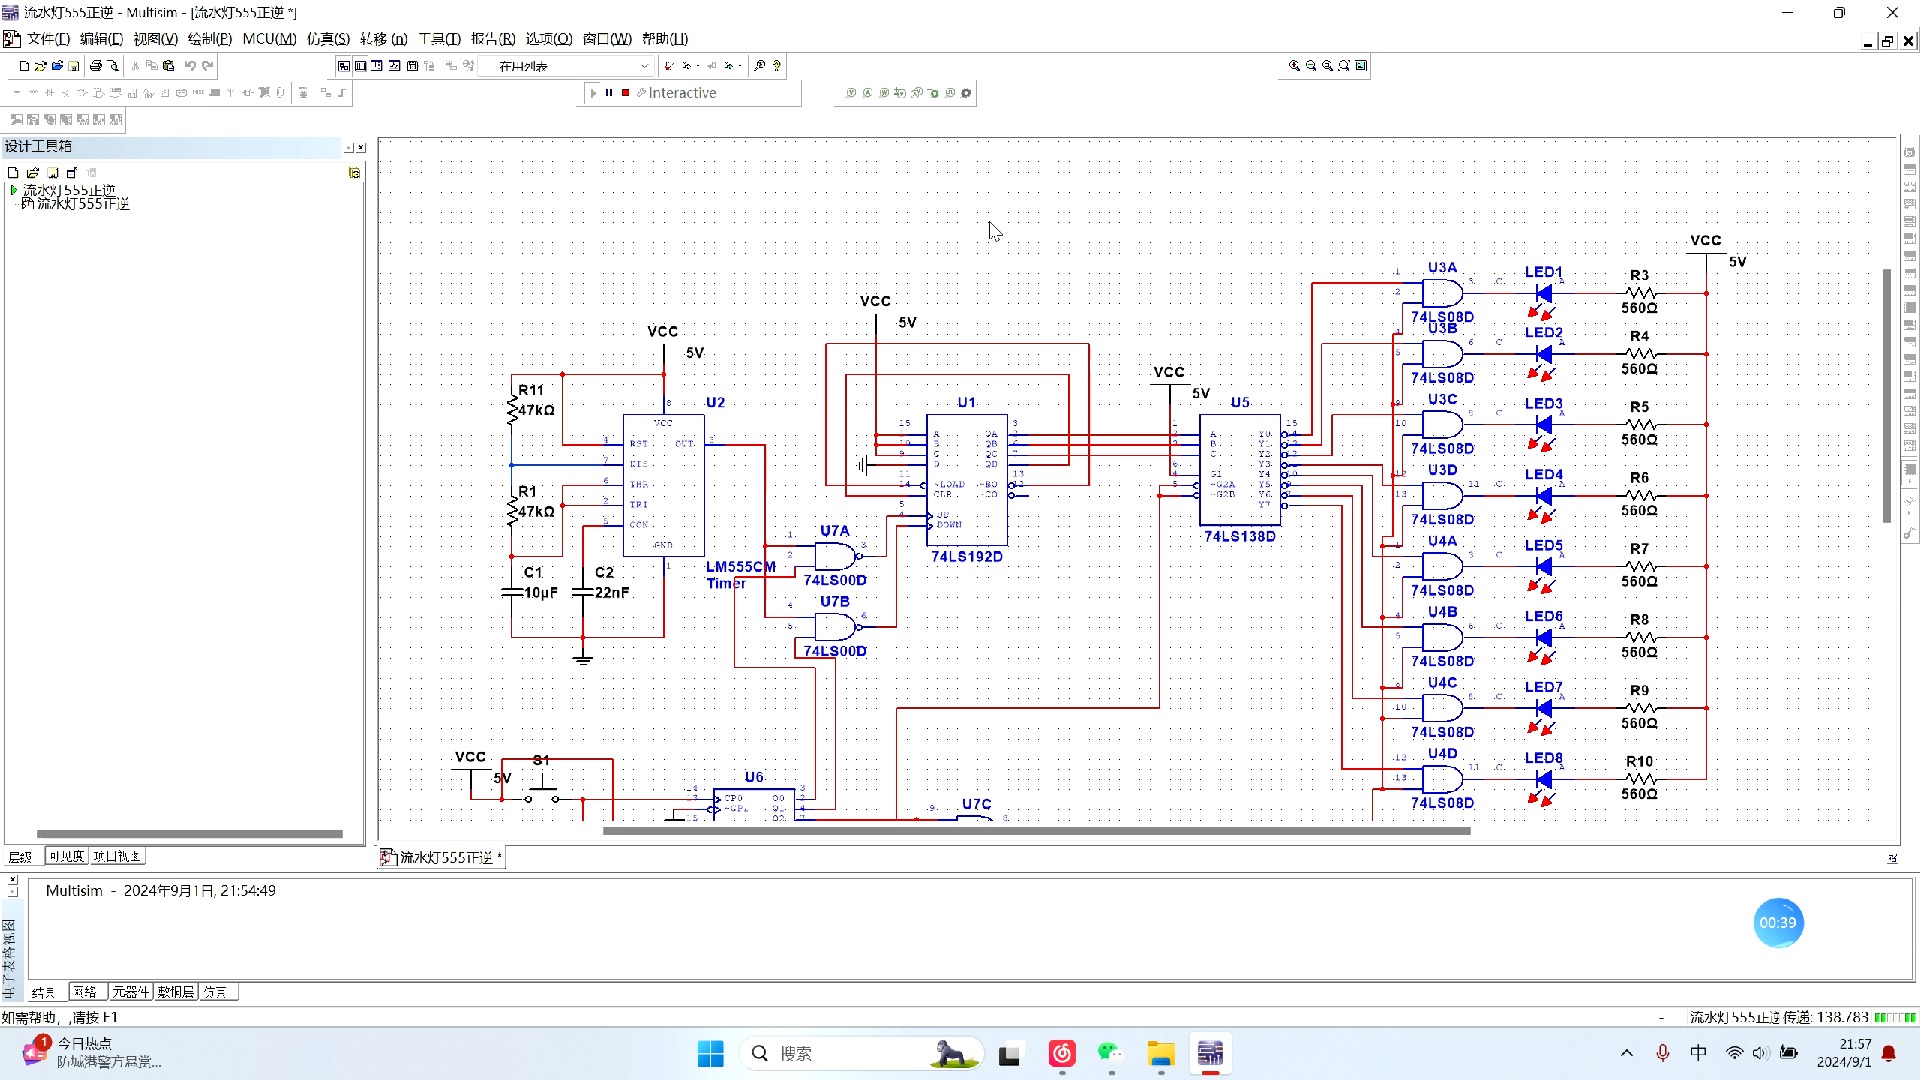Click the Zoom out icon

[1311, 66]
